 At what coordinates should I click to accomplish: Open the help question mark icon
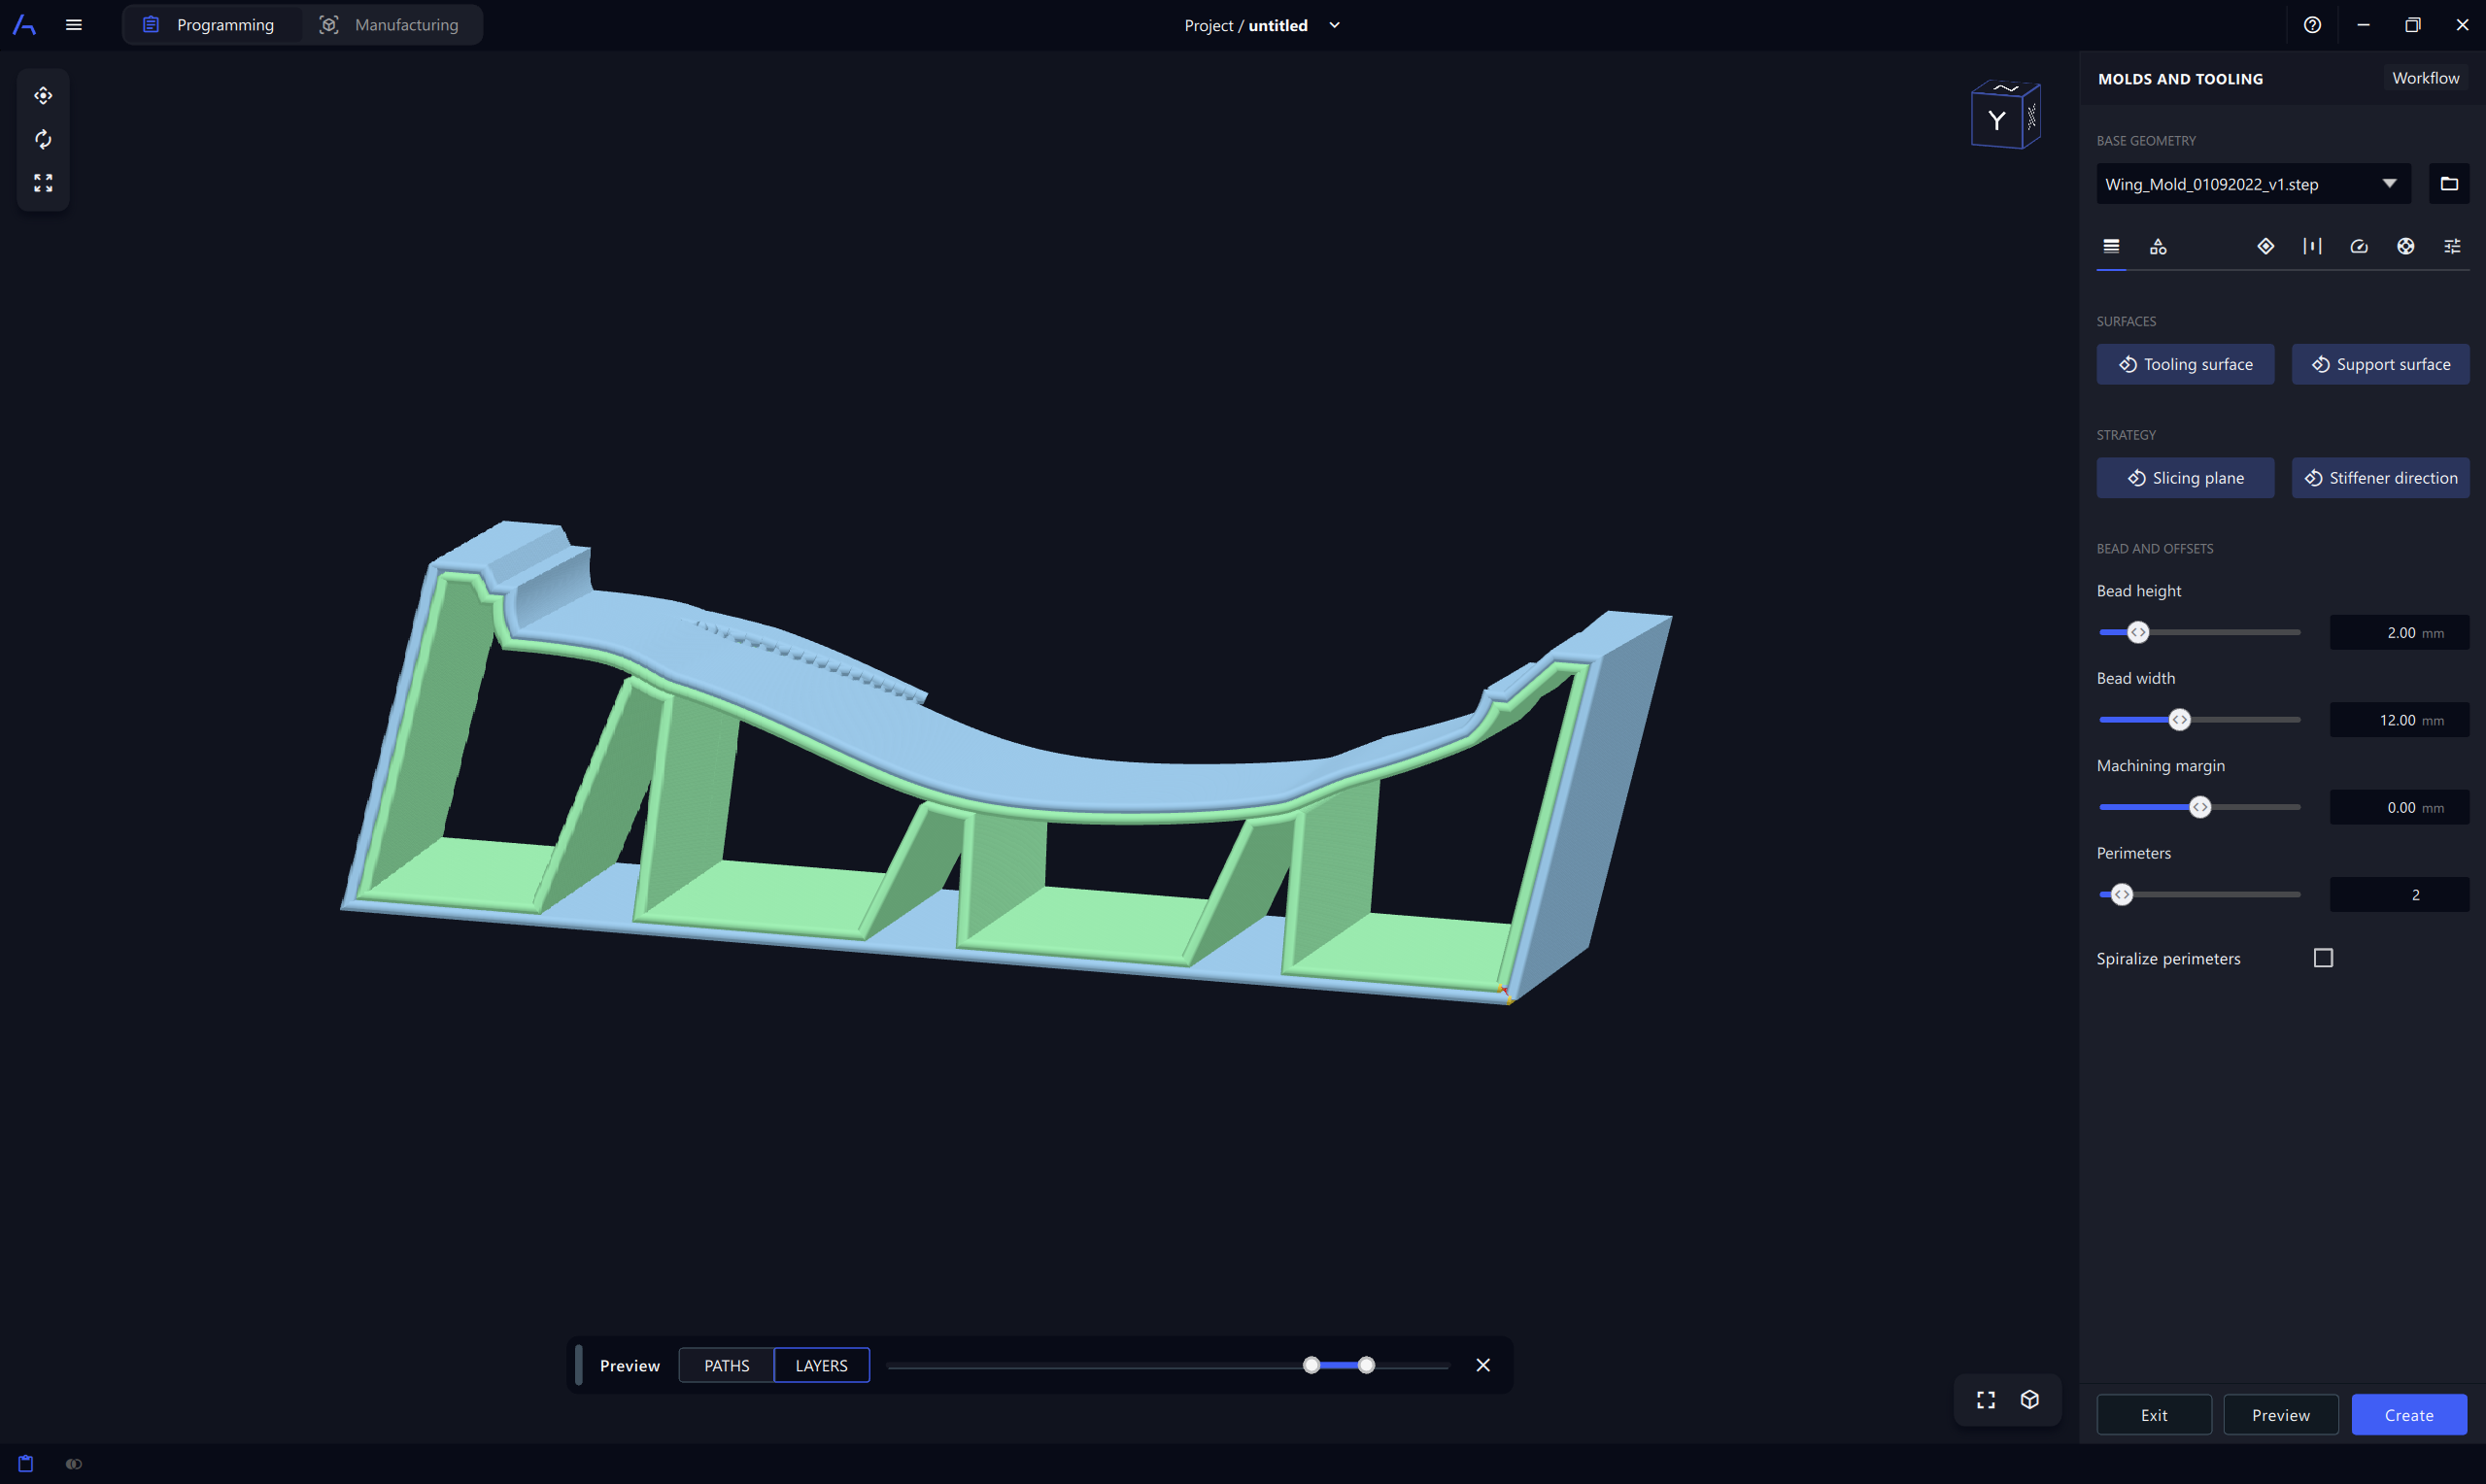pos(2312,25)
